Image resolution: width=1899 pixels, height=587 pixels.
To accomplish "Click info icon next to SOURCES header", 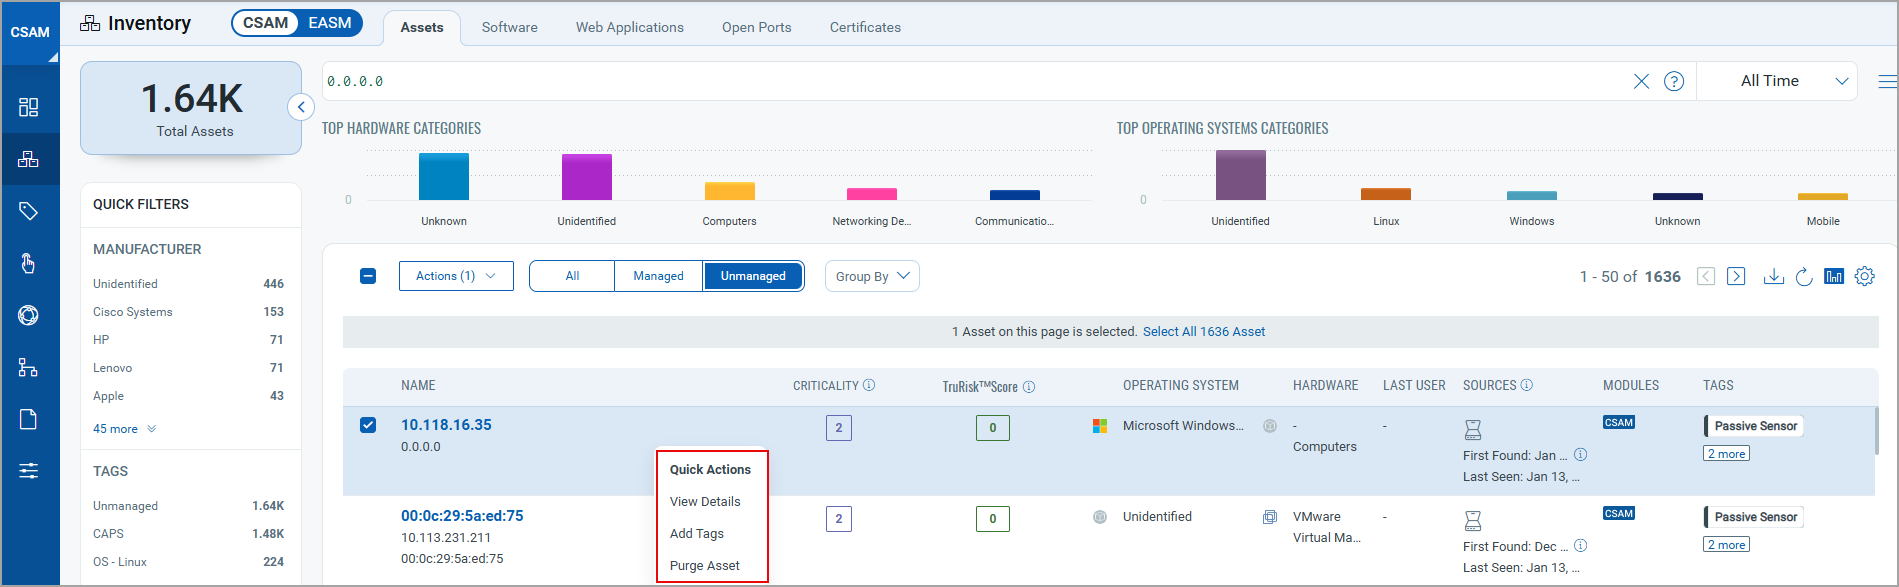I will point(1527,385).
